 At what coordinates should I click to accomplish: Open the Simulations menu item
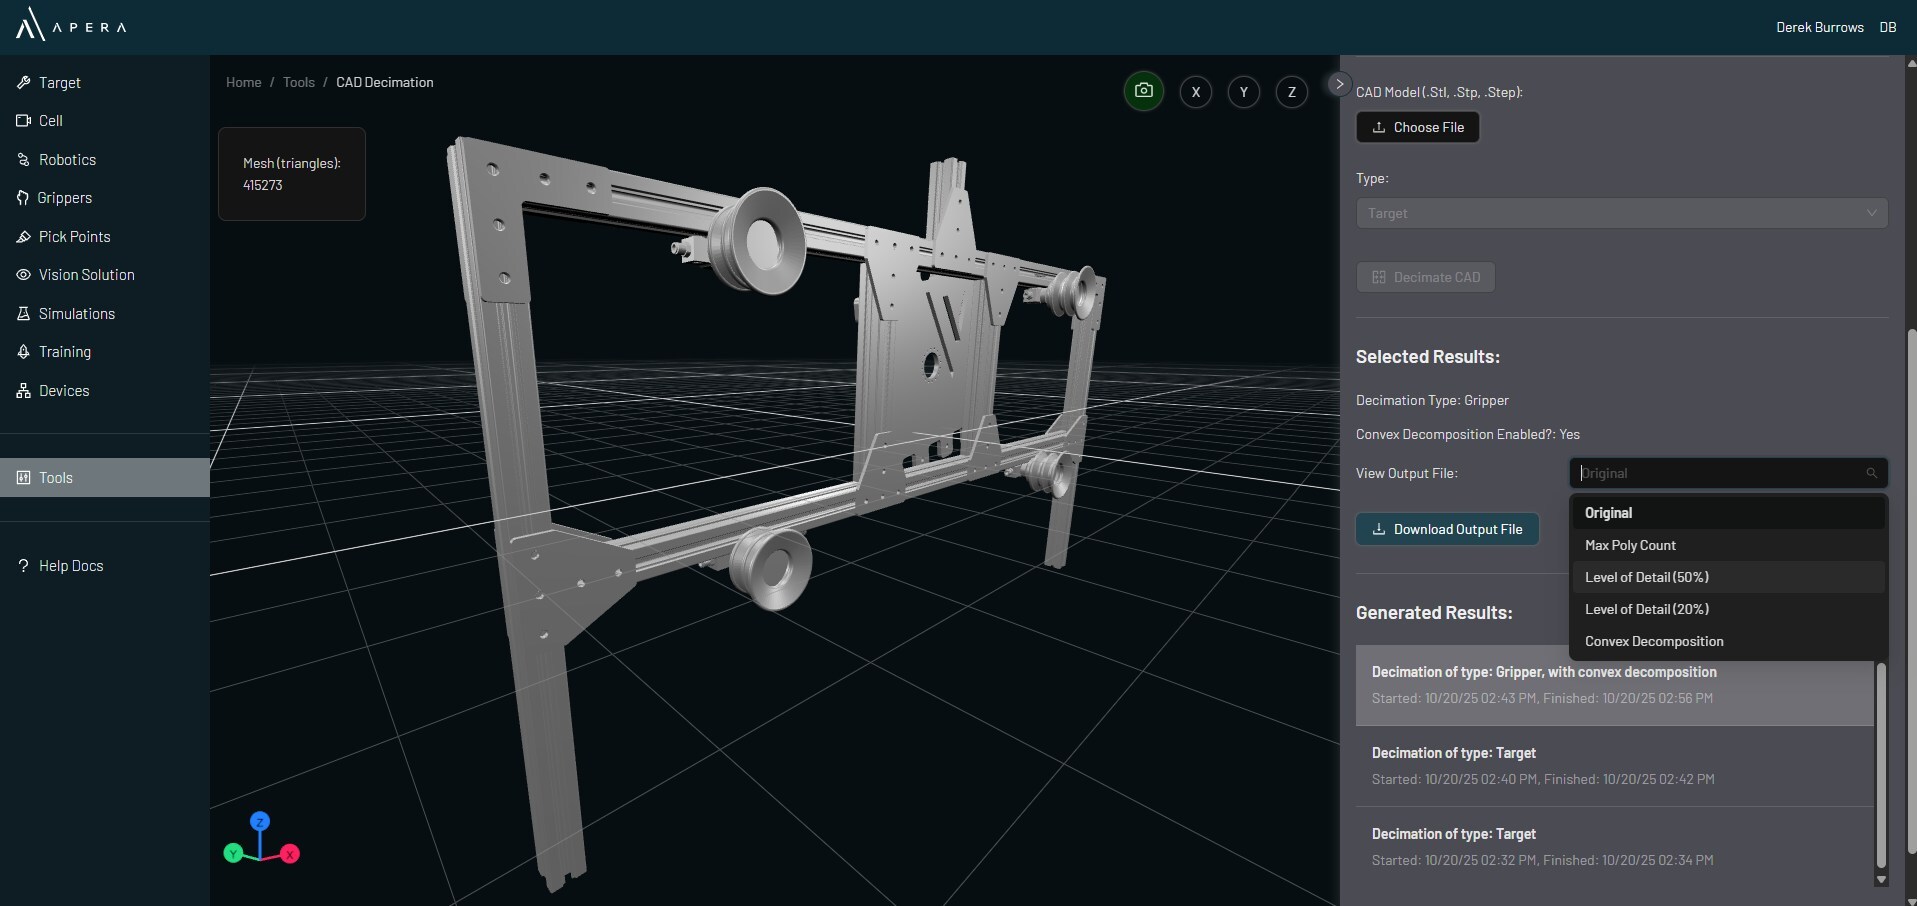click(105, 314)
